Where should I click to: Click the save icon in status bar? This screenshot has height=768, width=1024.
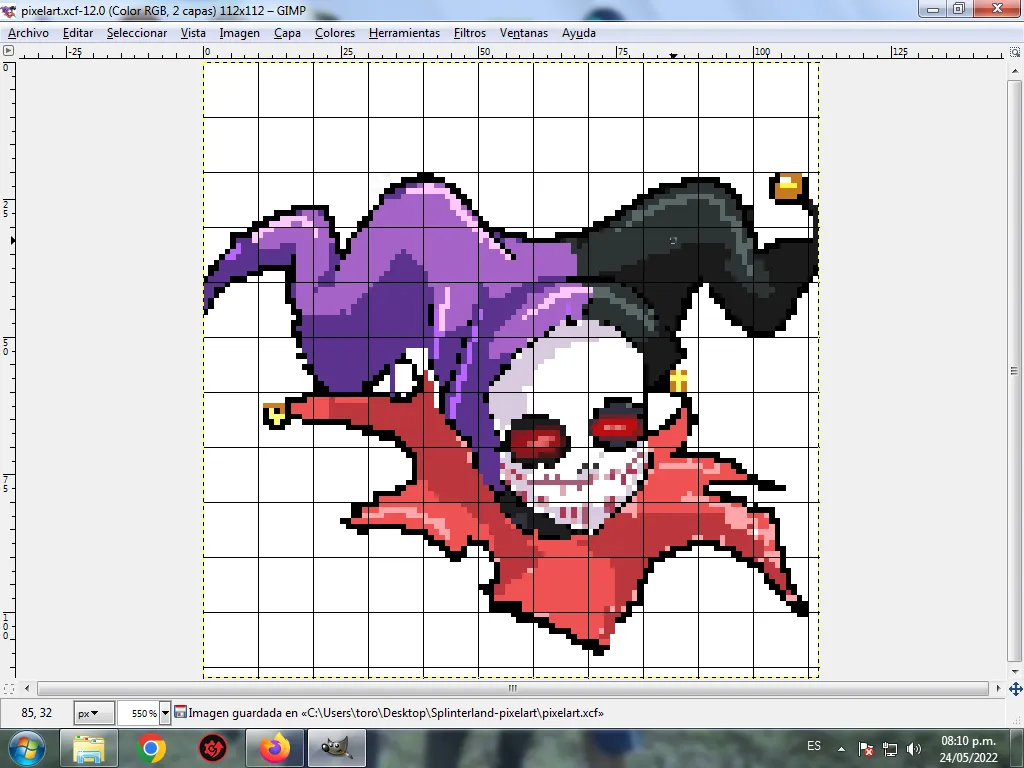click(x=180, y=712)
